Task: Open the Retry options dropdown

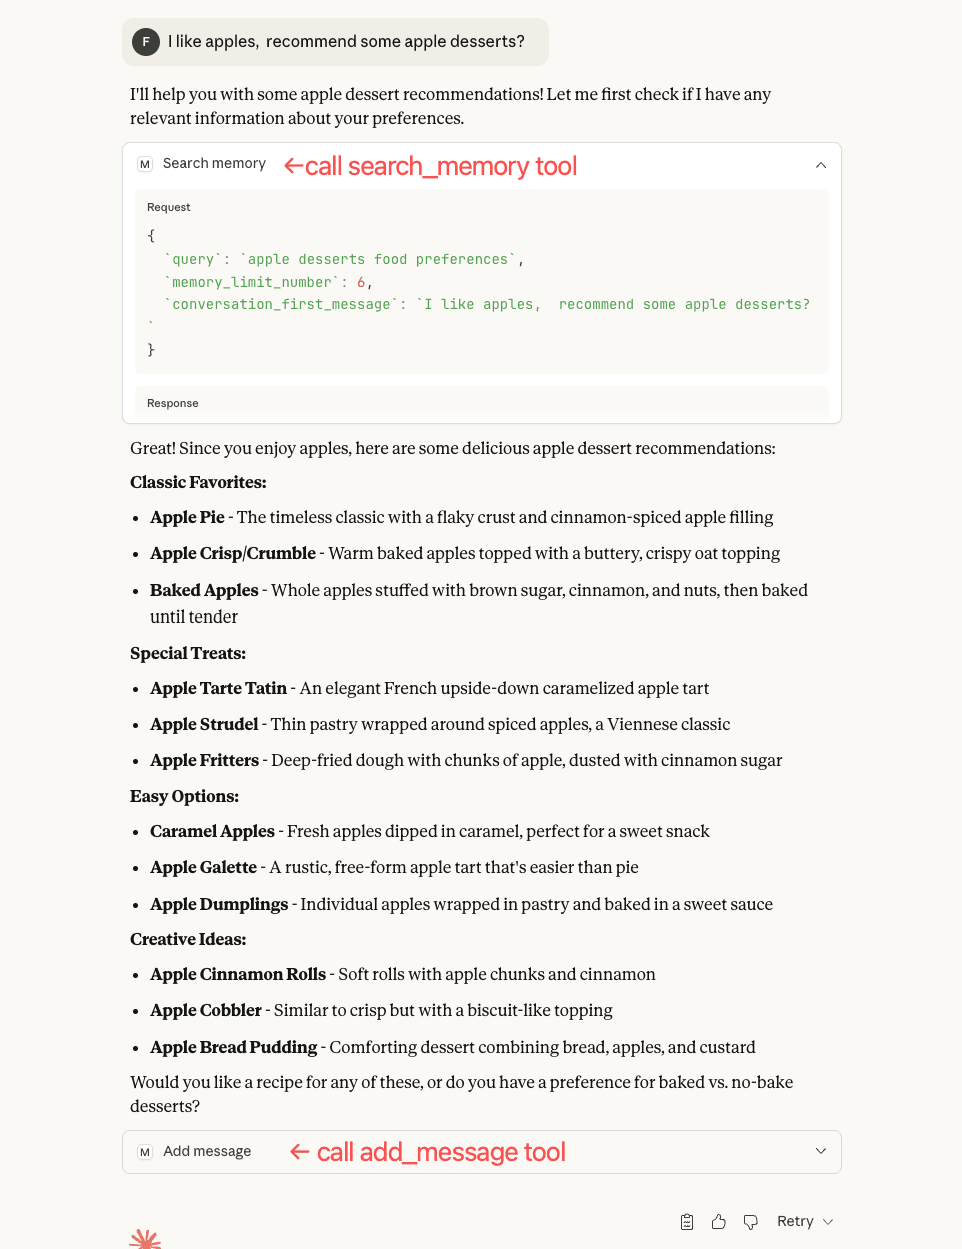Action: tap(827, 1221)
